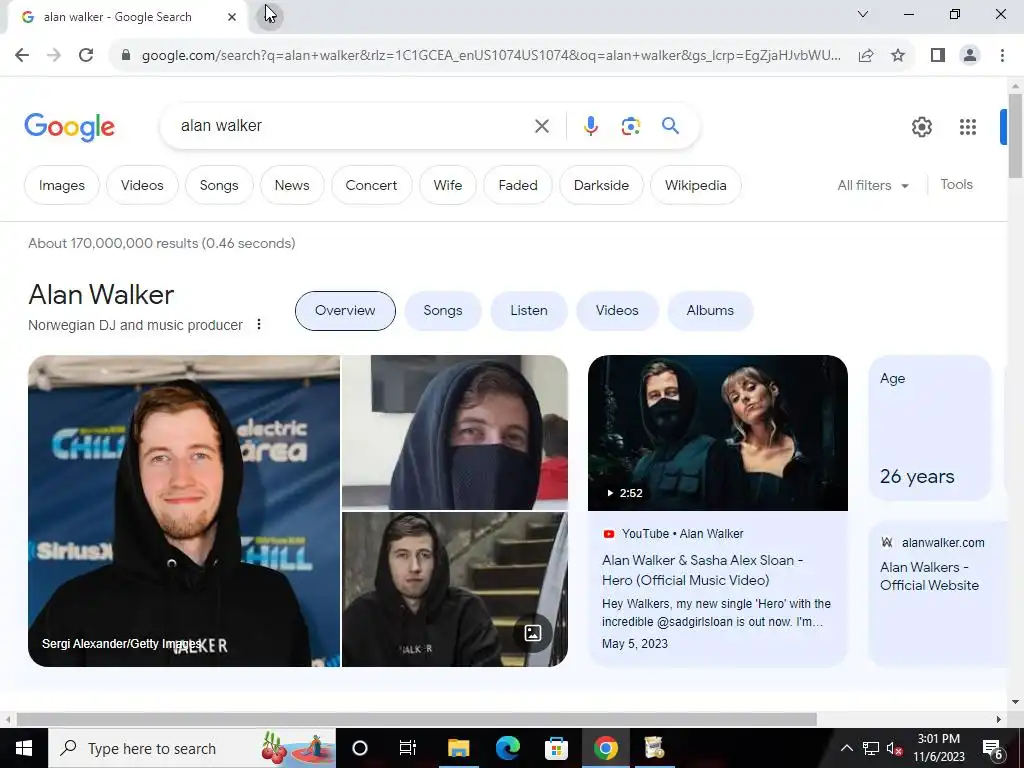The width and height of the screenshot is (1024, 768).
Task: Open the stairway hoodie photo
Action: pyautogui.click(x=455, y=590)
